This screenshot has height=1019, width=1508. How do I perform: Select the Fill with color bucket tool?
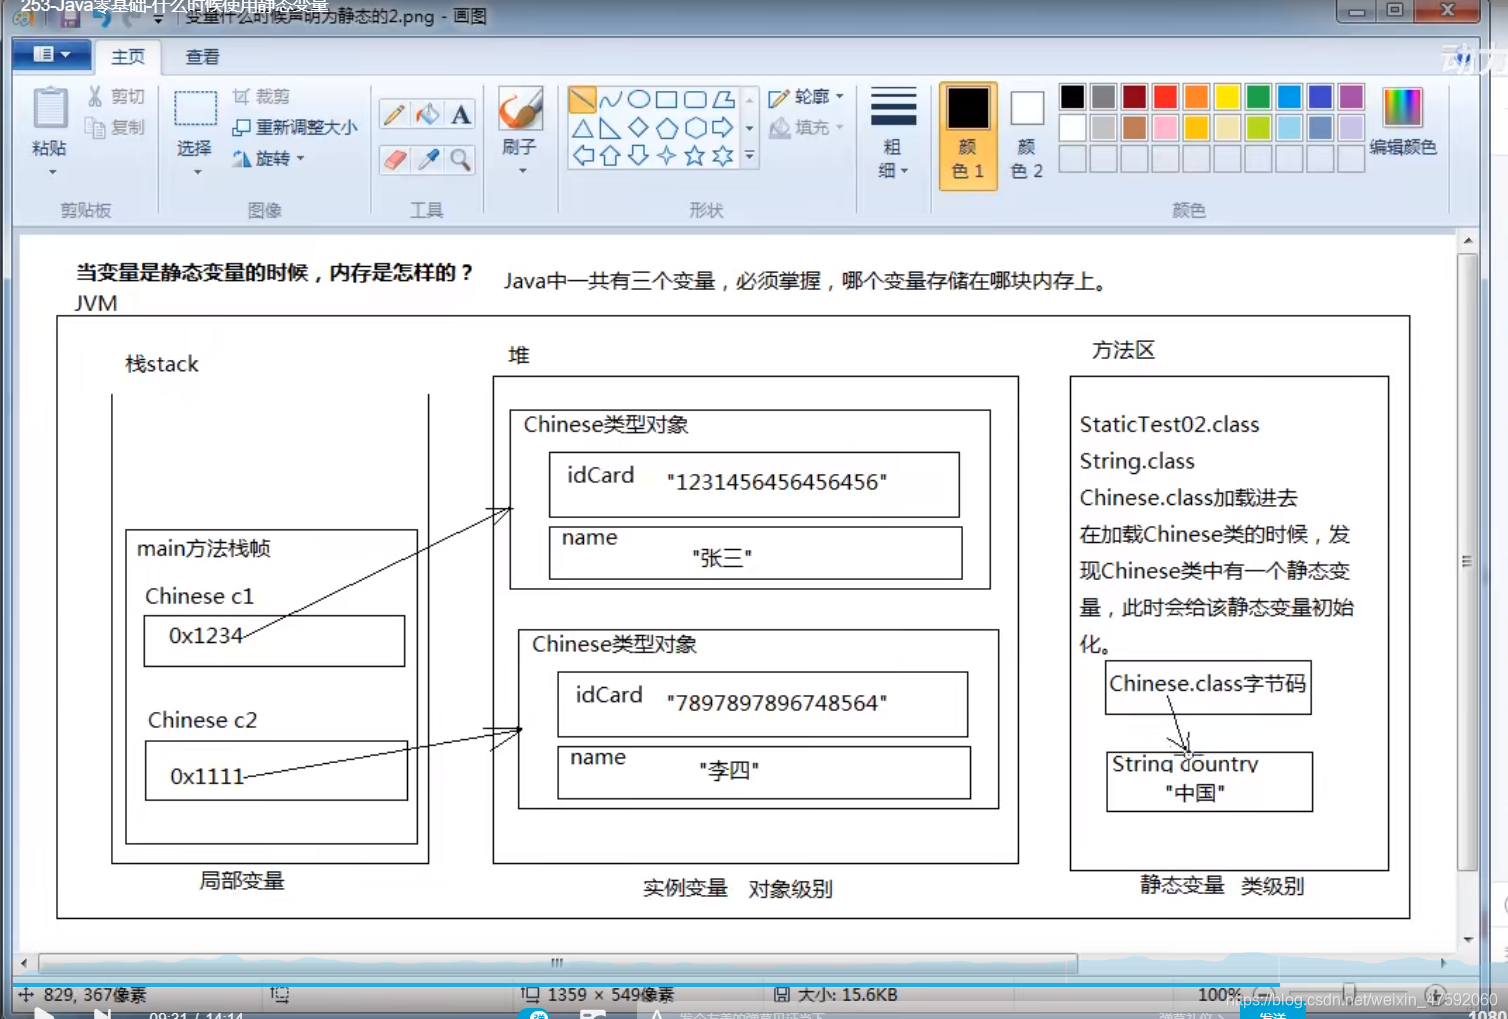click(x=427, y=115)
